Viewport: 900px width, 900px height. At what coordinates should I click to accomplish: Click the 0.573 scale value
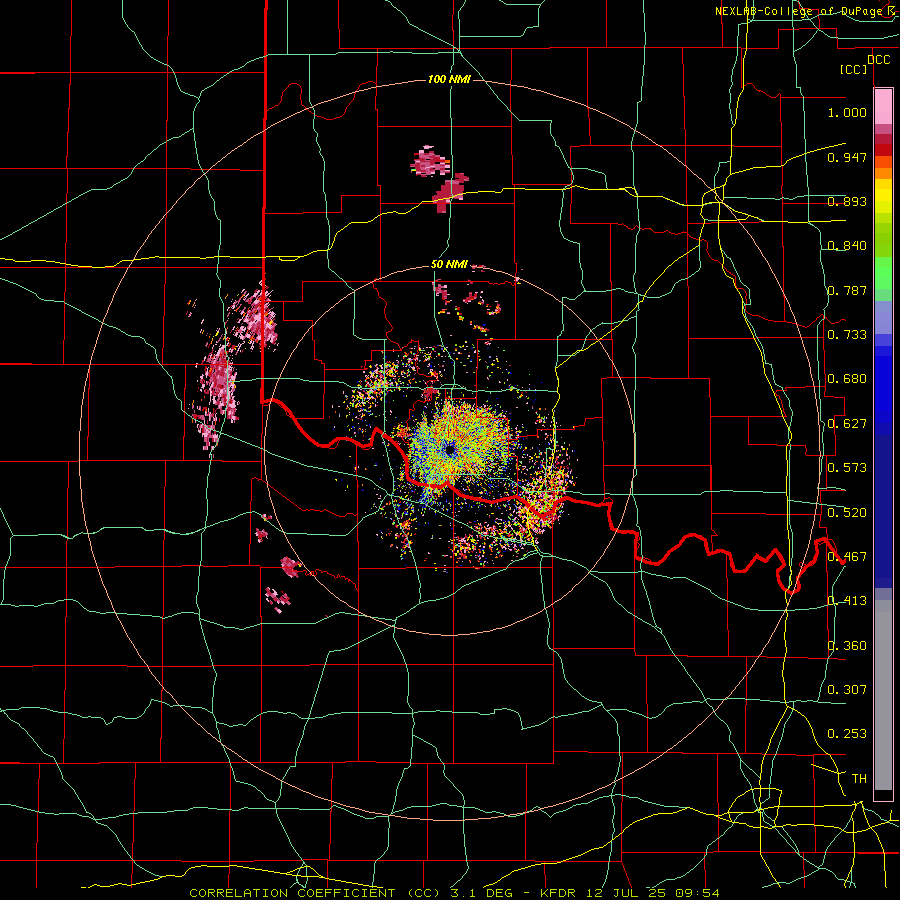pyautogui.click(x=847, y=468)
